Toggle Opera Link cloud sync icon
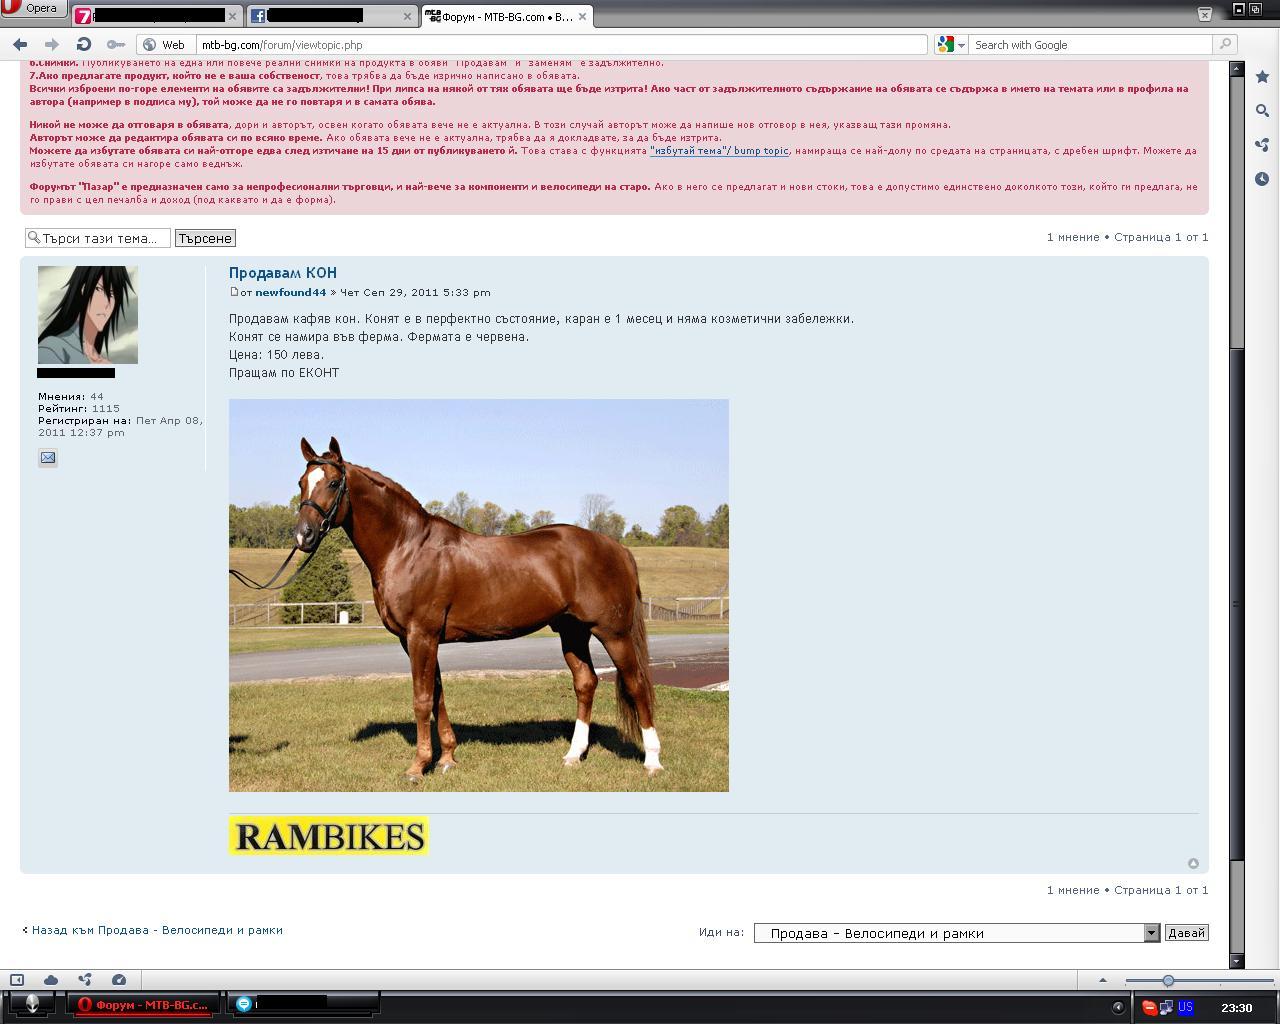The image size is (1280, 1024). [x=51, y=980]
